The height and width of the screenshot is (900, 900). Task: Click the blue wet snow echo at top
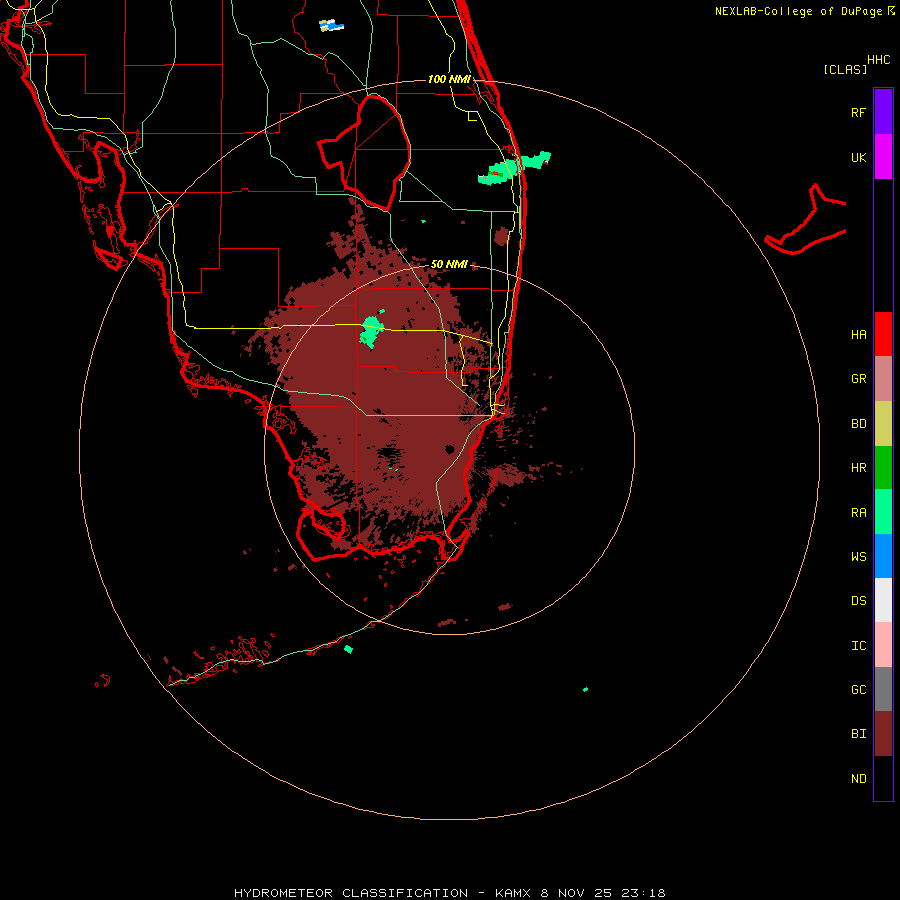[331, 25]
